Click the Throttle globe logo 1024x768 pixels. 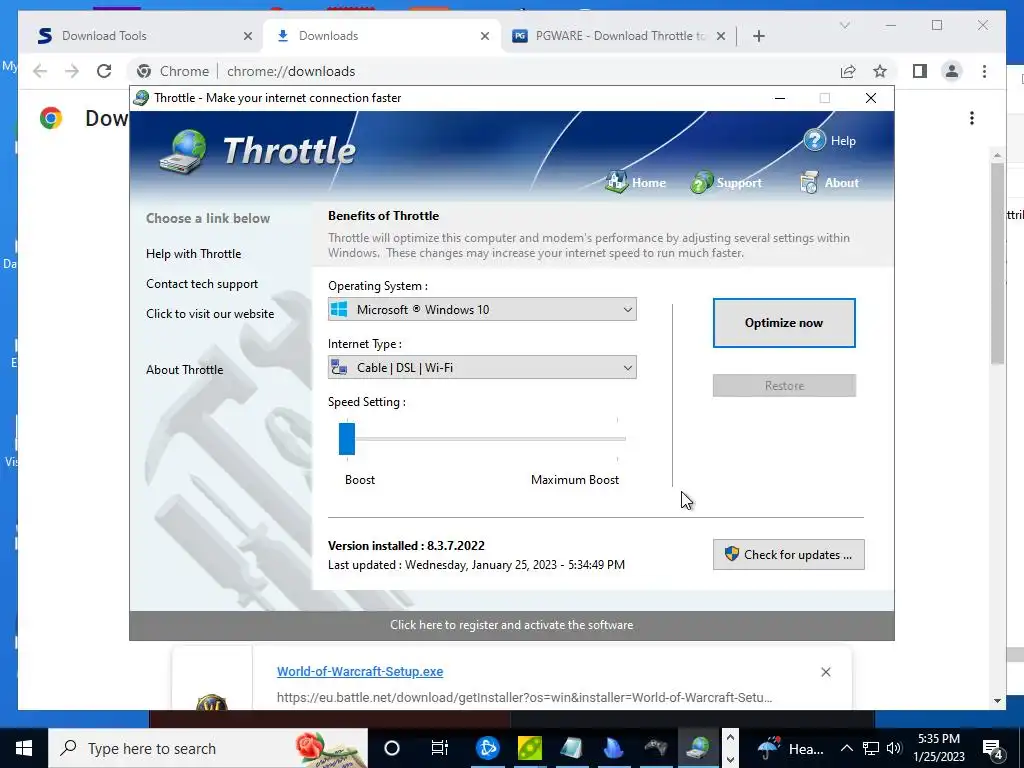coord(184,151)
